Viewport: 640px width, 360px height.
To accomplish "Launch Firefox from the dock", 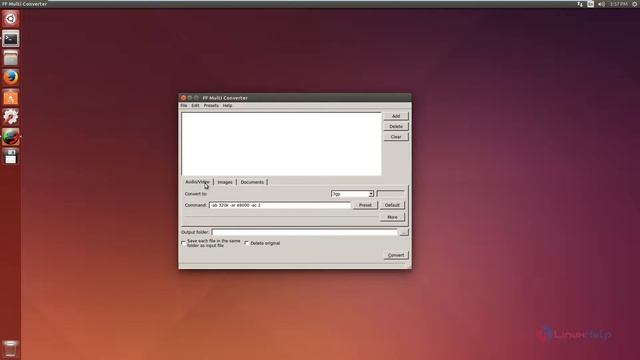I will click(11, 78).
